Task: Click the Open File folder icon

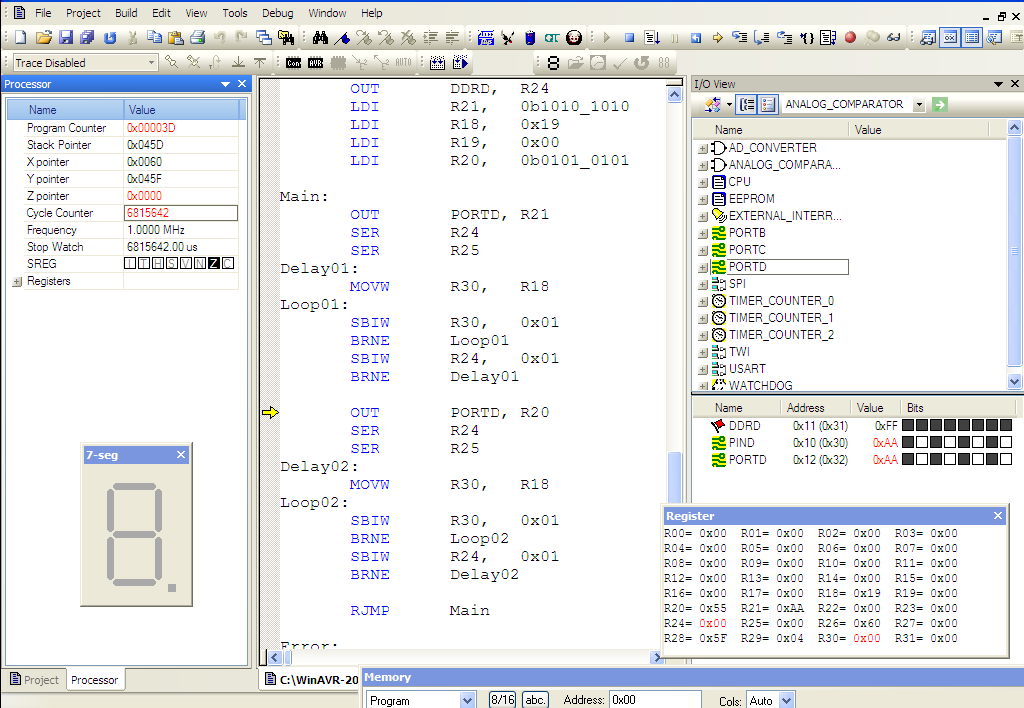Action: tap(43, 38)
